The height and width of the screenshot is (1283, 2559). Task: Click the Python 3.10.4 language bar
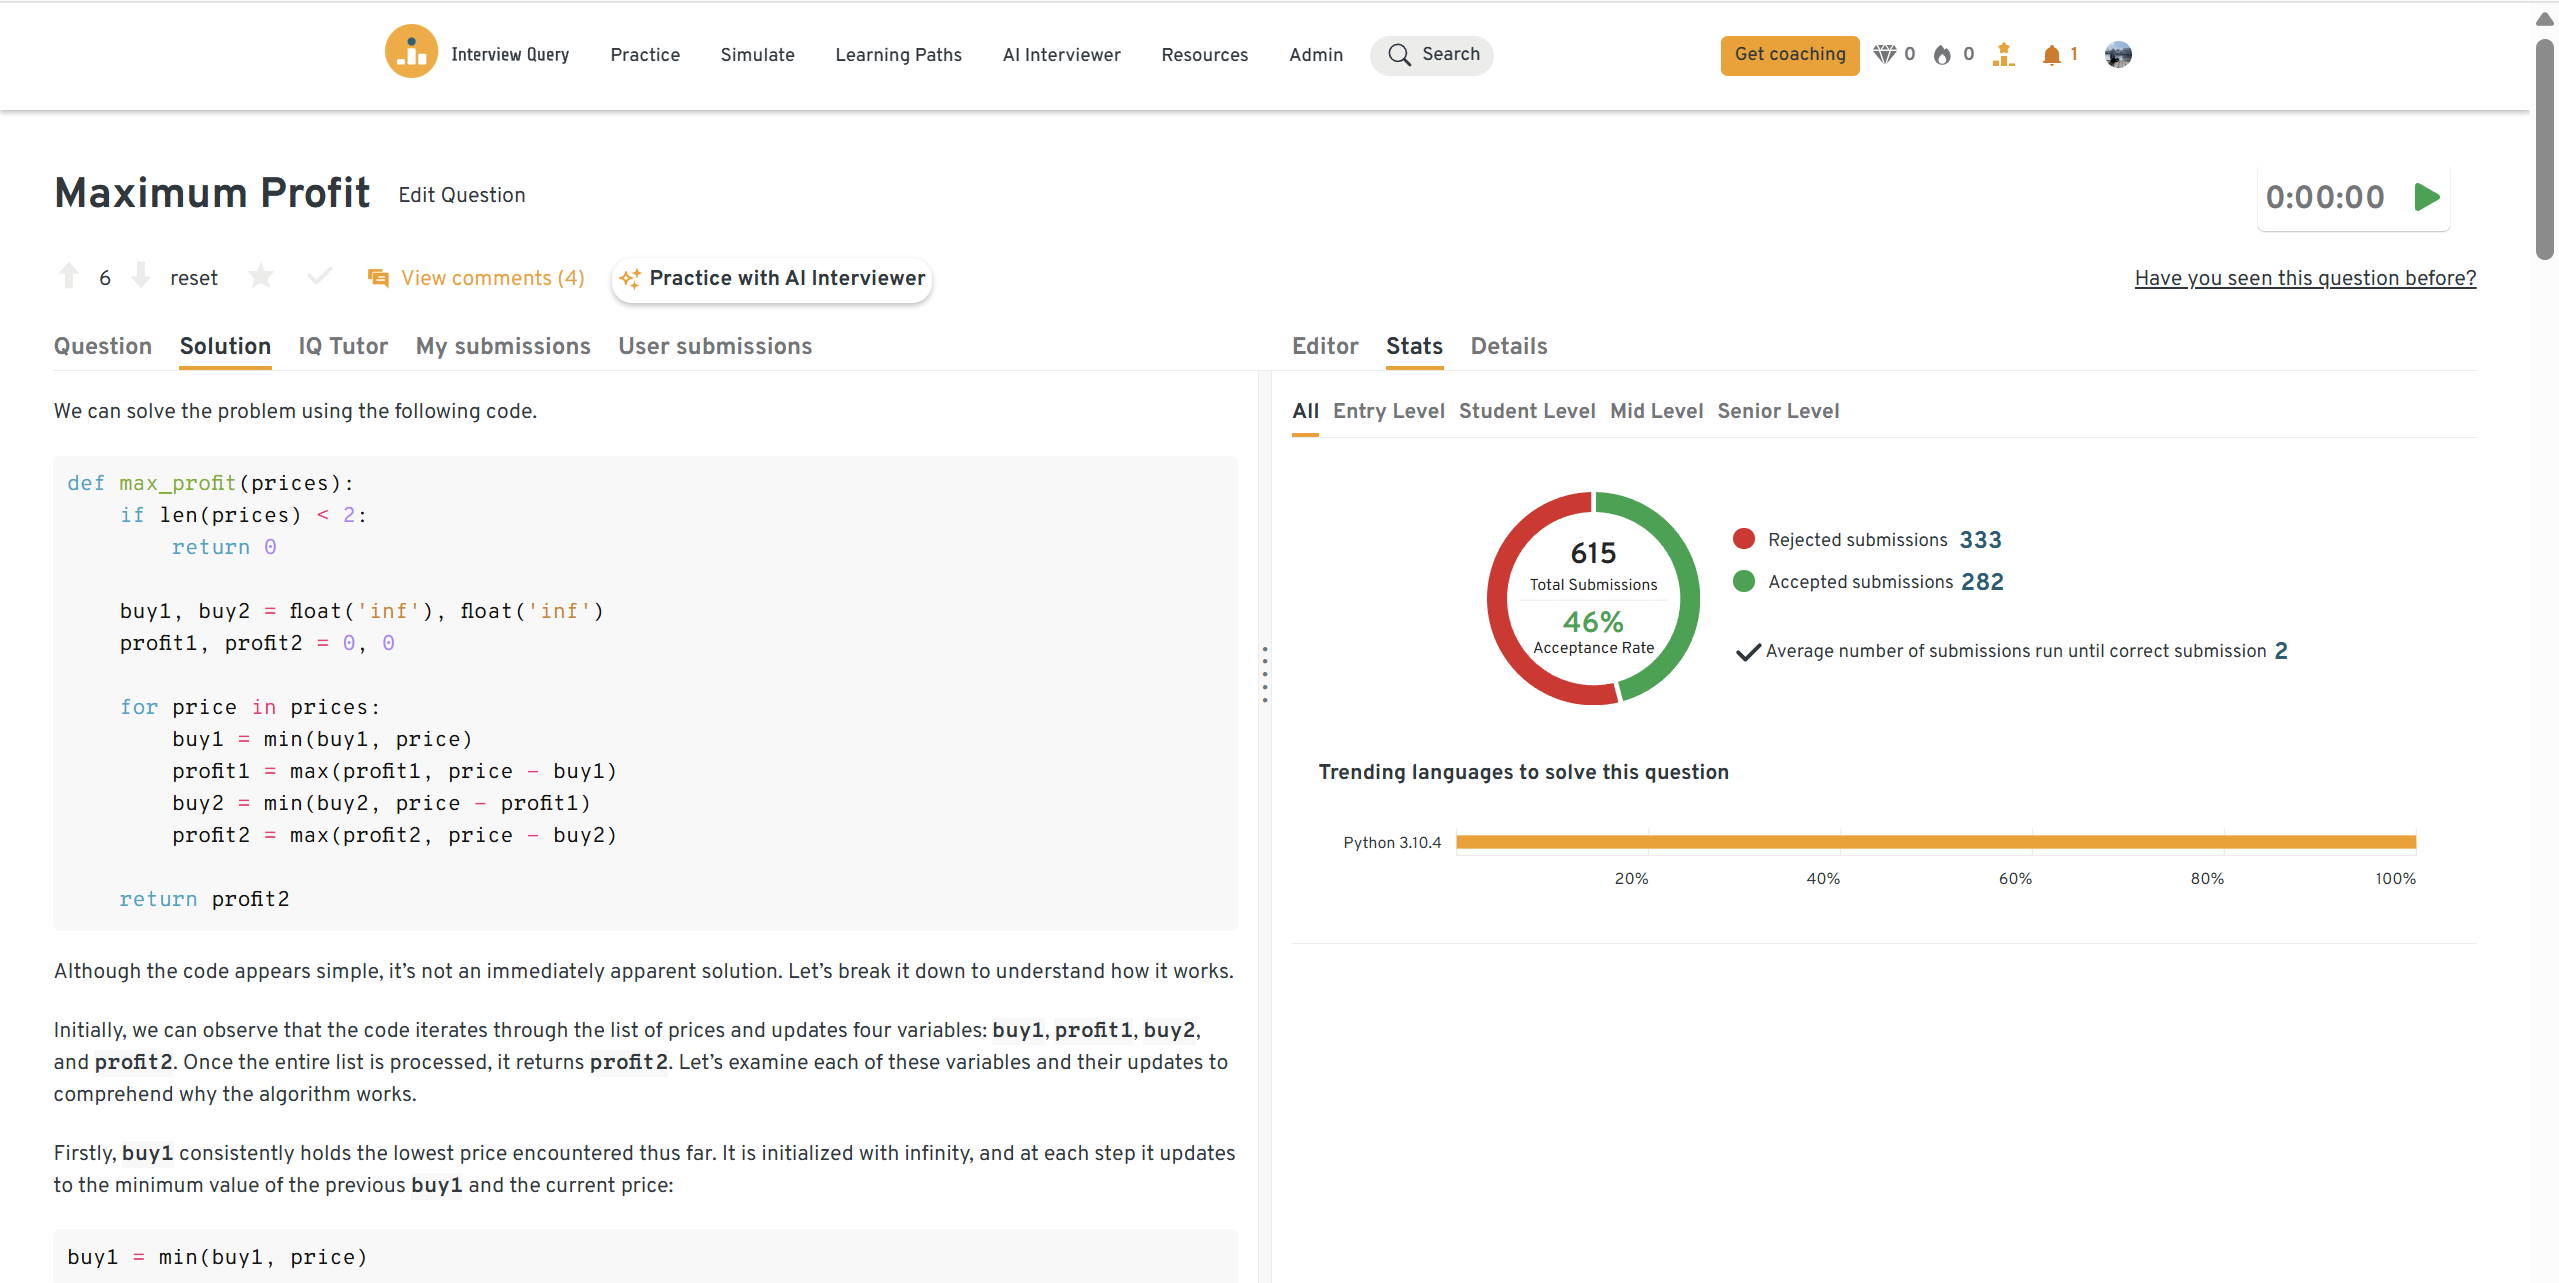[1935, 842]
